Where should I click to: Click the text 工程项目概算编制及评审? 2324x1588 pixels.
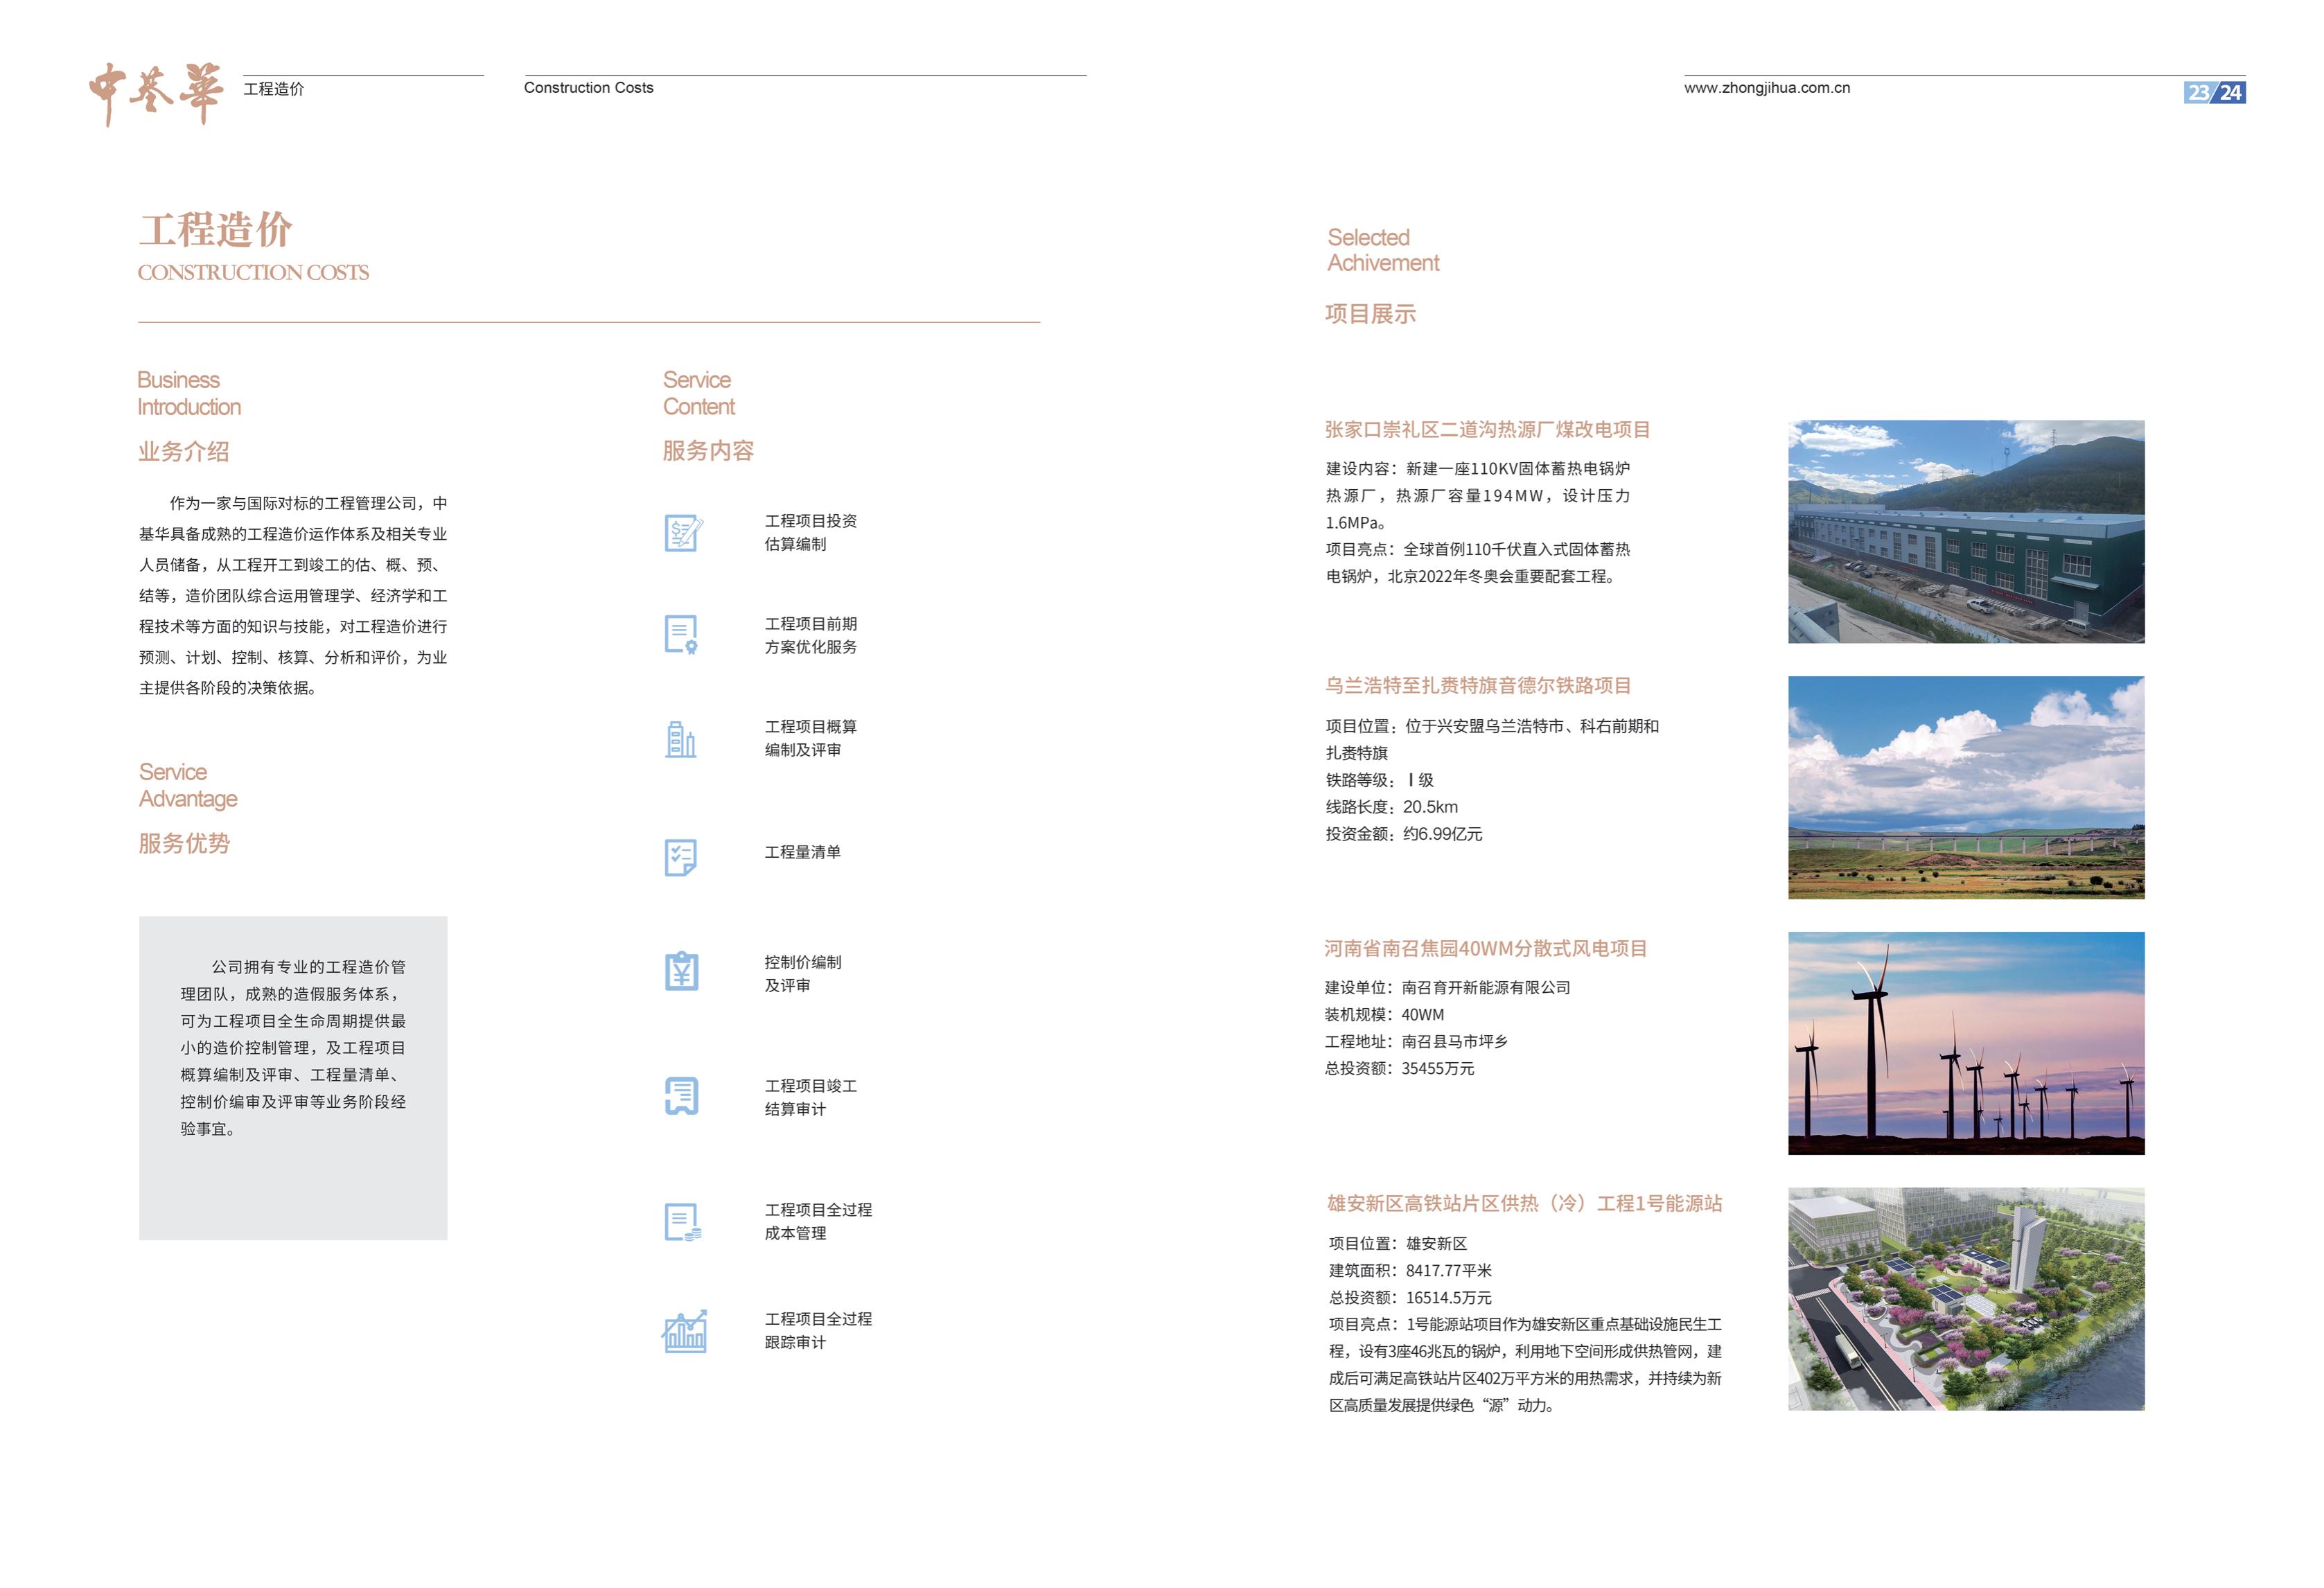tap(811, 738)
